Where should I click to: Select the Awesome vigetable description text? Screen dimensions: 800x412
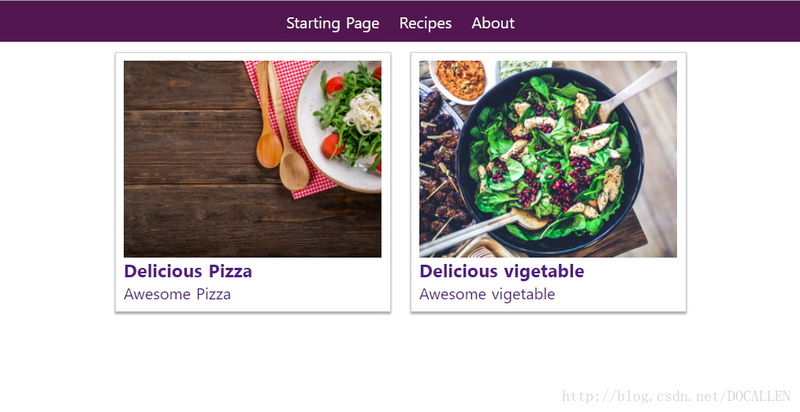coord(487,294)
